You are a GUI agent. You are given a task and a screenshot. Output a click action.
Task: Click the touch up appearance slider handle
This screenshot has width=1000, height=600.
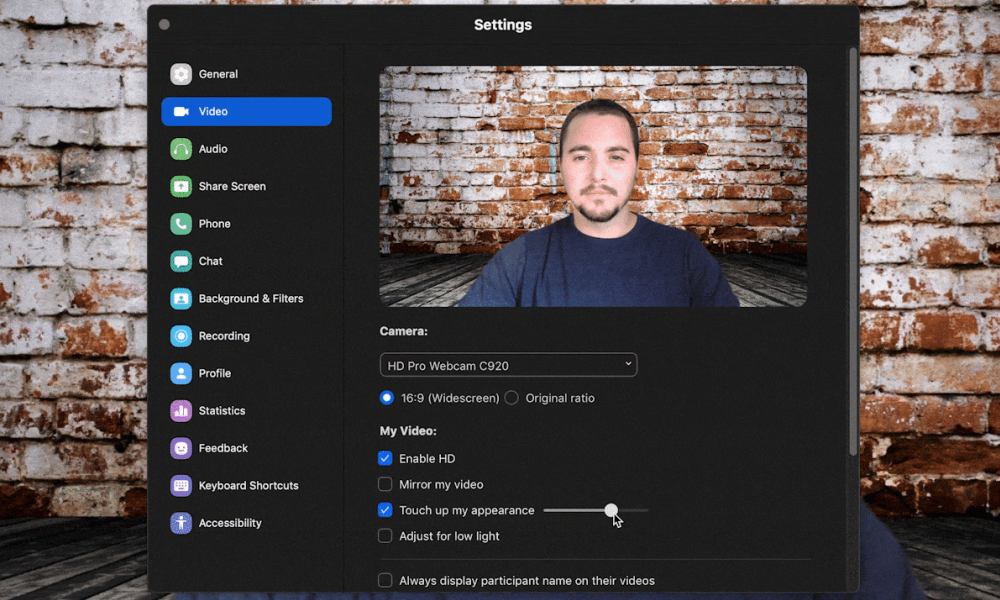(611, 510)
